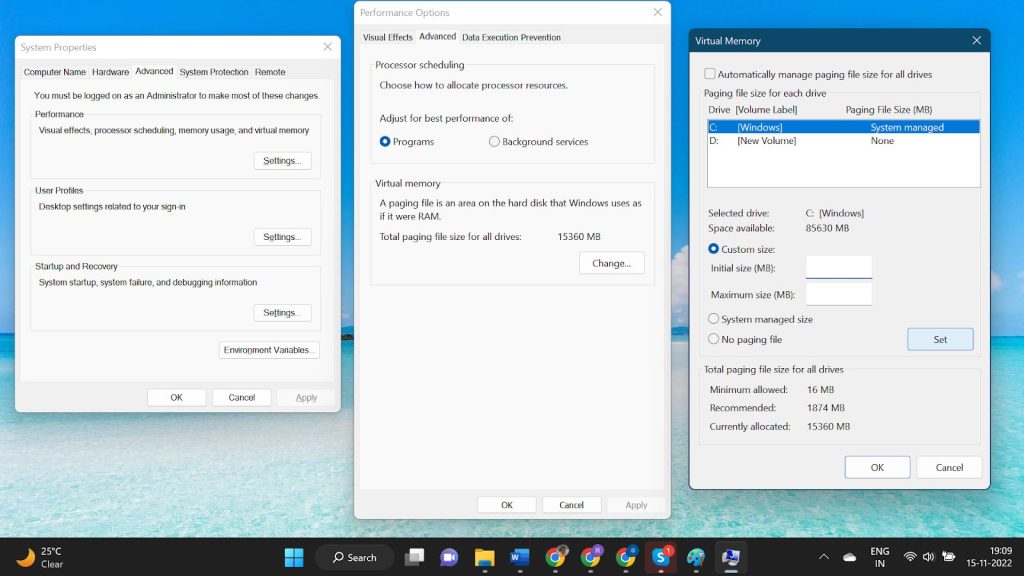
Task: Click Change under Virtual memory
Action: pos(611,262)
